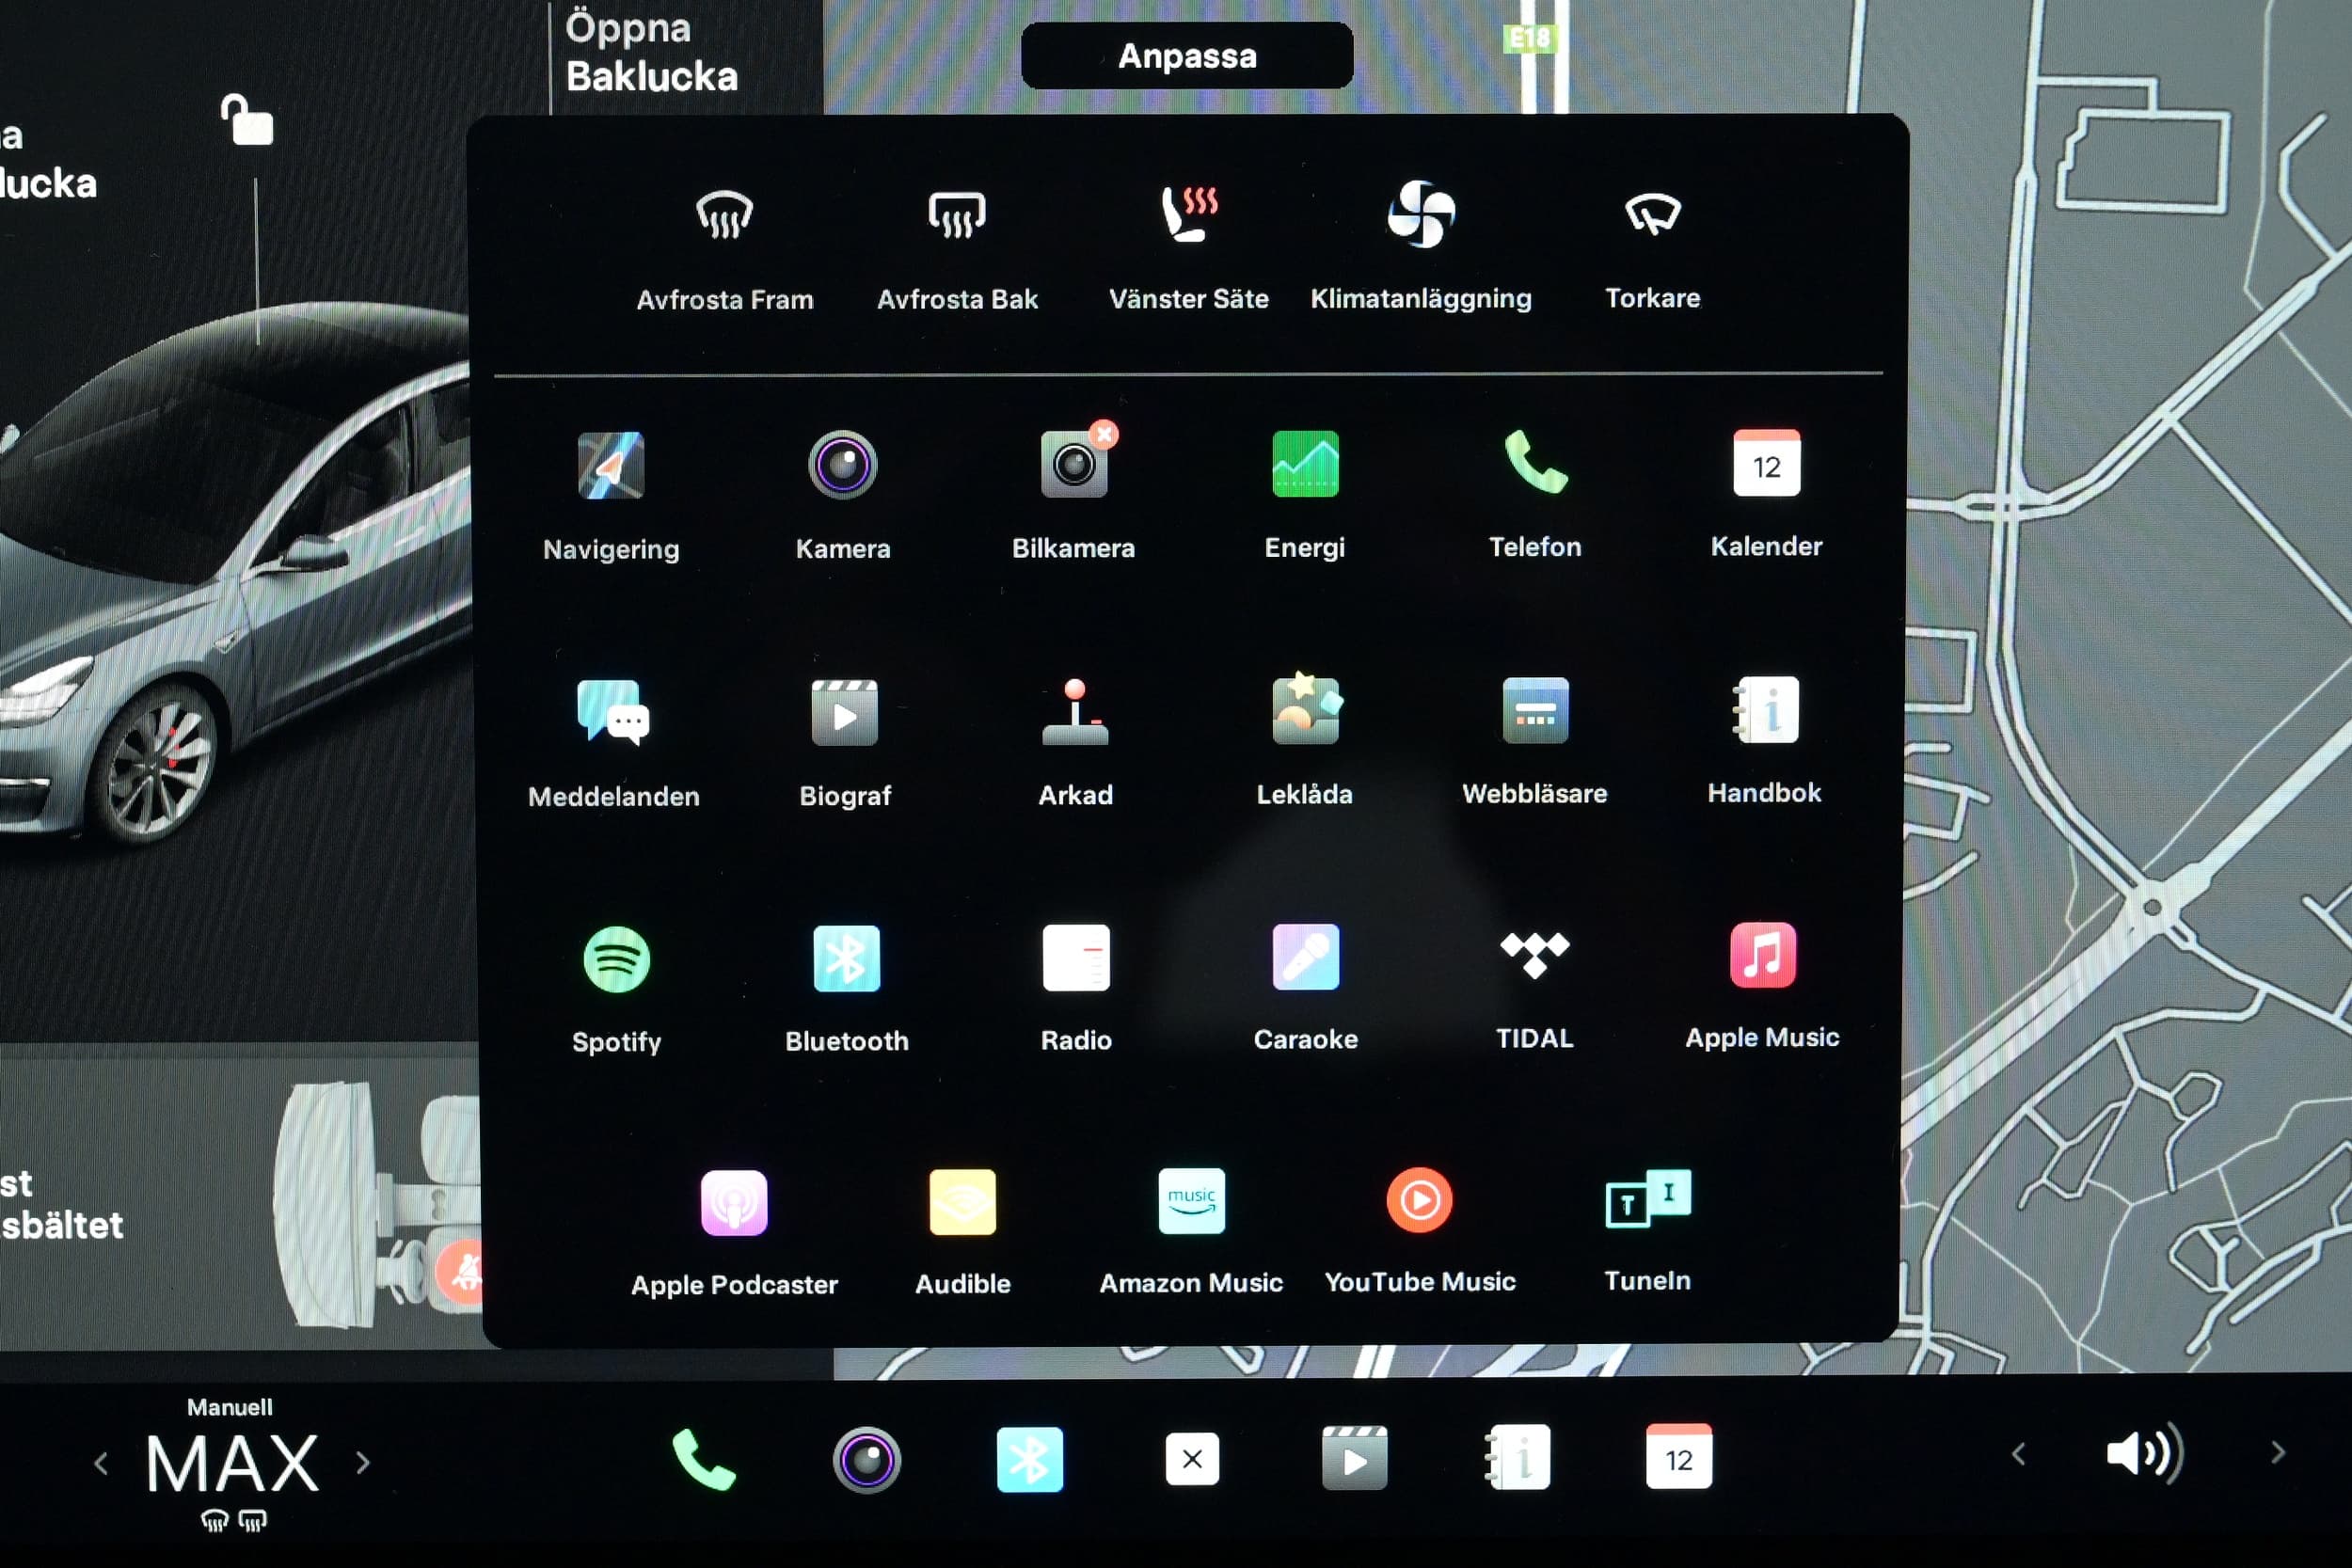
Task: Open the Kamera app in the grid
Action: click(x=843, y=465)
